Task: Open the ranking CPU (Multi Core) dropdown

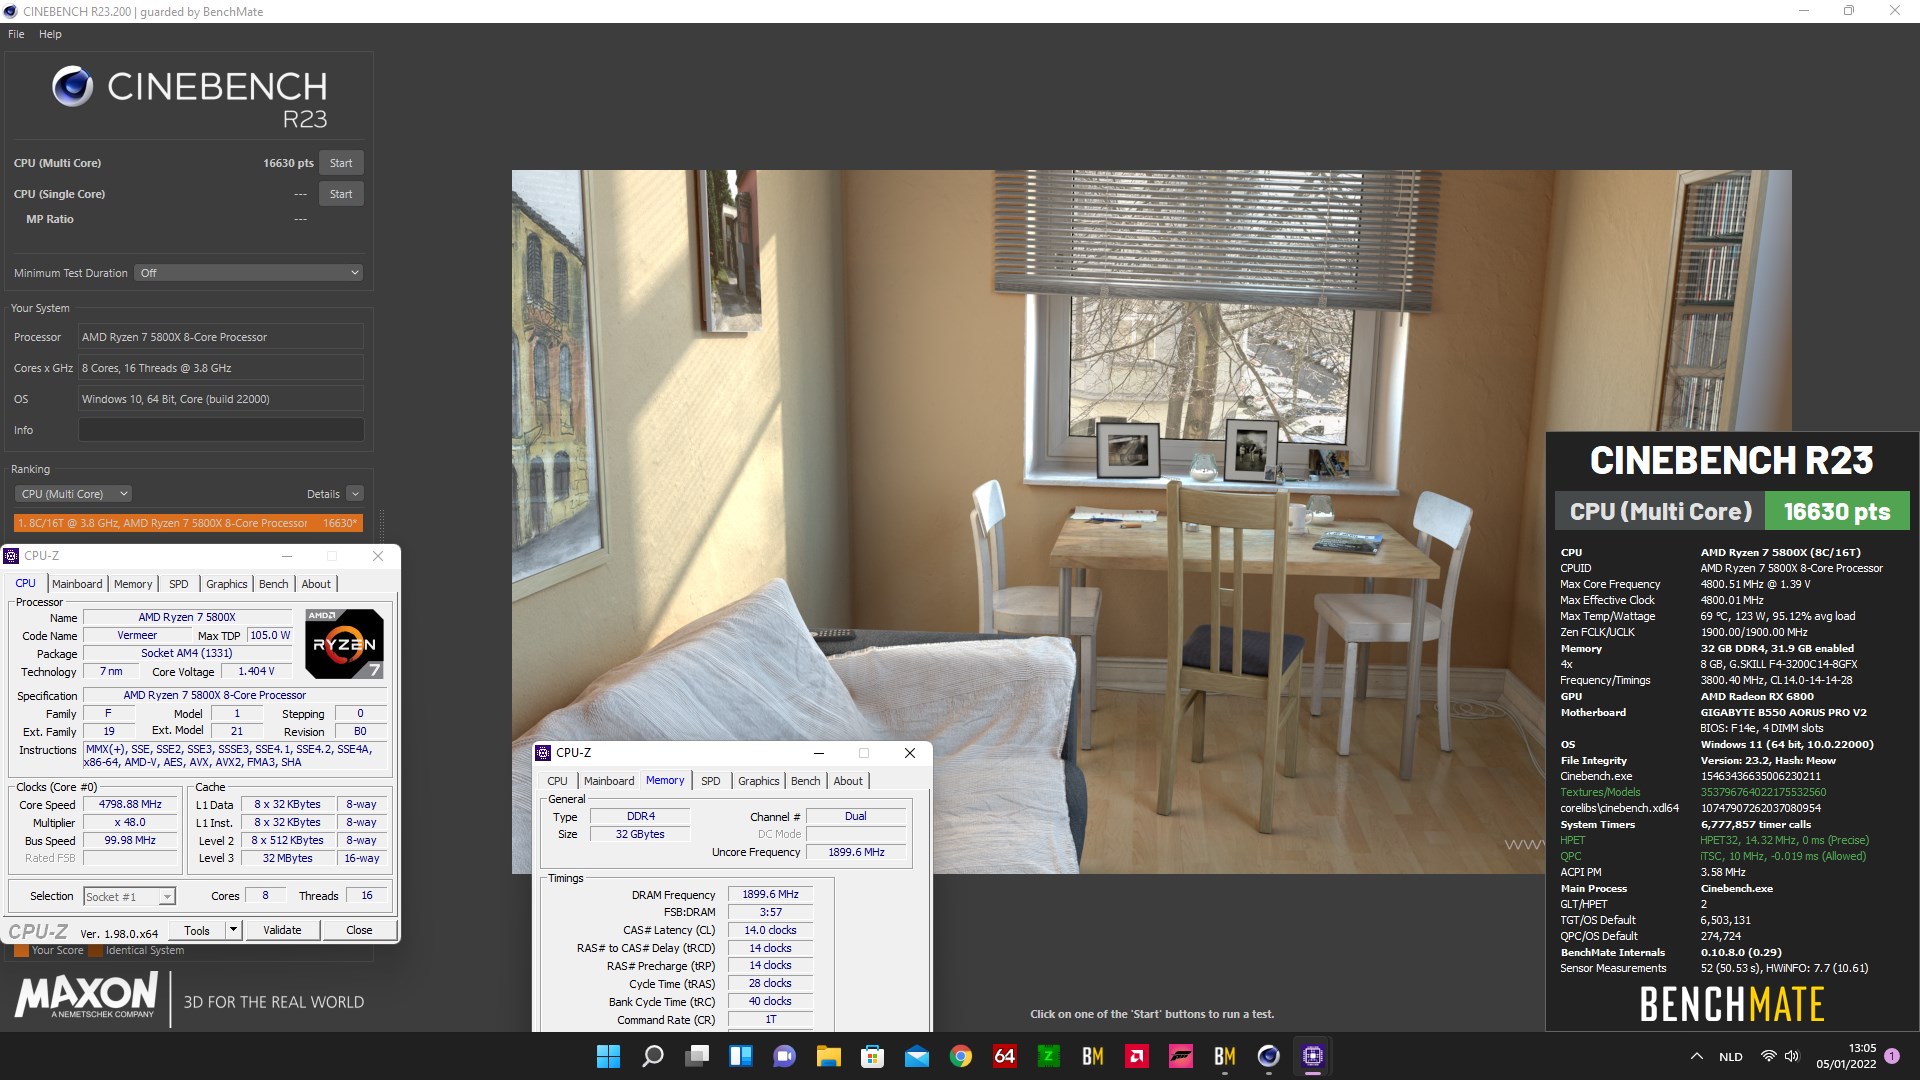Action: click(74, 494)
